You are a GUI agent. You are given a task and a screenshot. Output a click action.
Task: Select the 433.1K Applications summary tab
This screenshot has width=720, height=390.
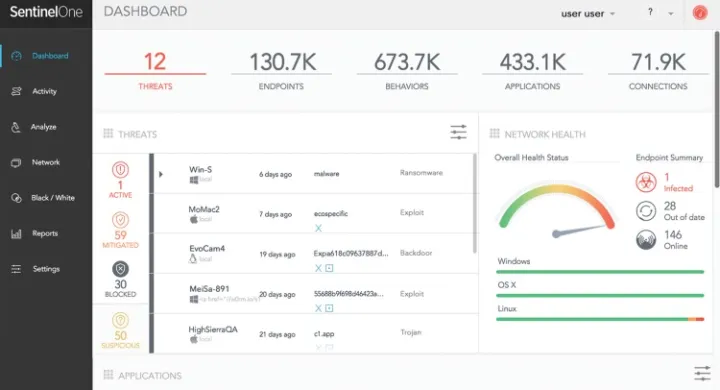pyautogui.click(x=533, y=71)
